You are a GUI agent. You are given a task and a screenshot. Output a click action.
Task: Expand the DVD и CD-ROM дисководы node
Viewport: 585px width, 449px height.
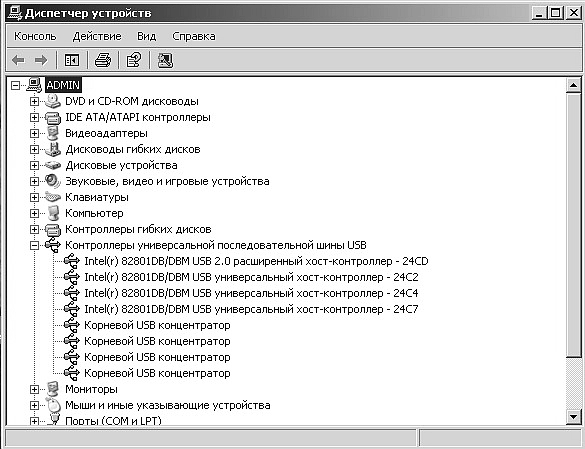(x=34, y=102)
